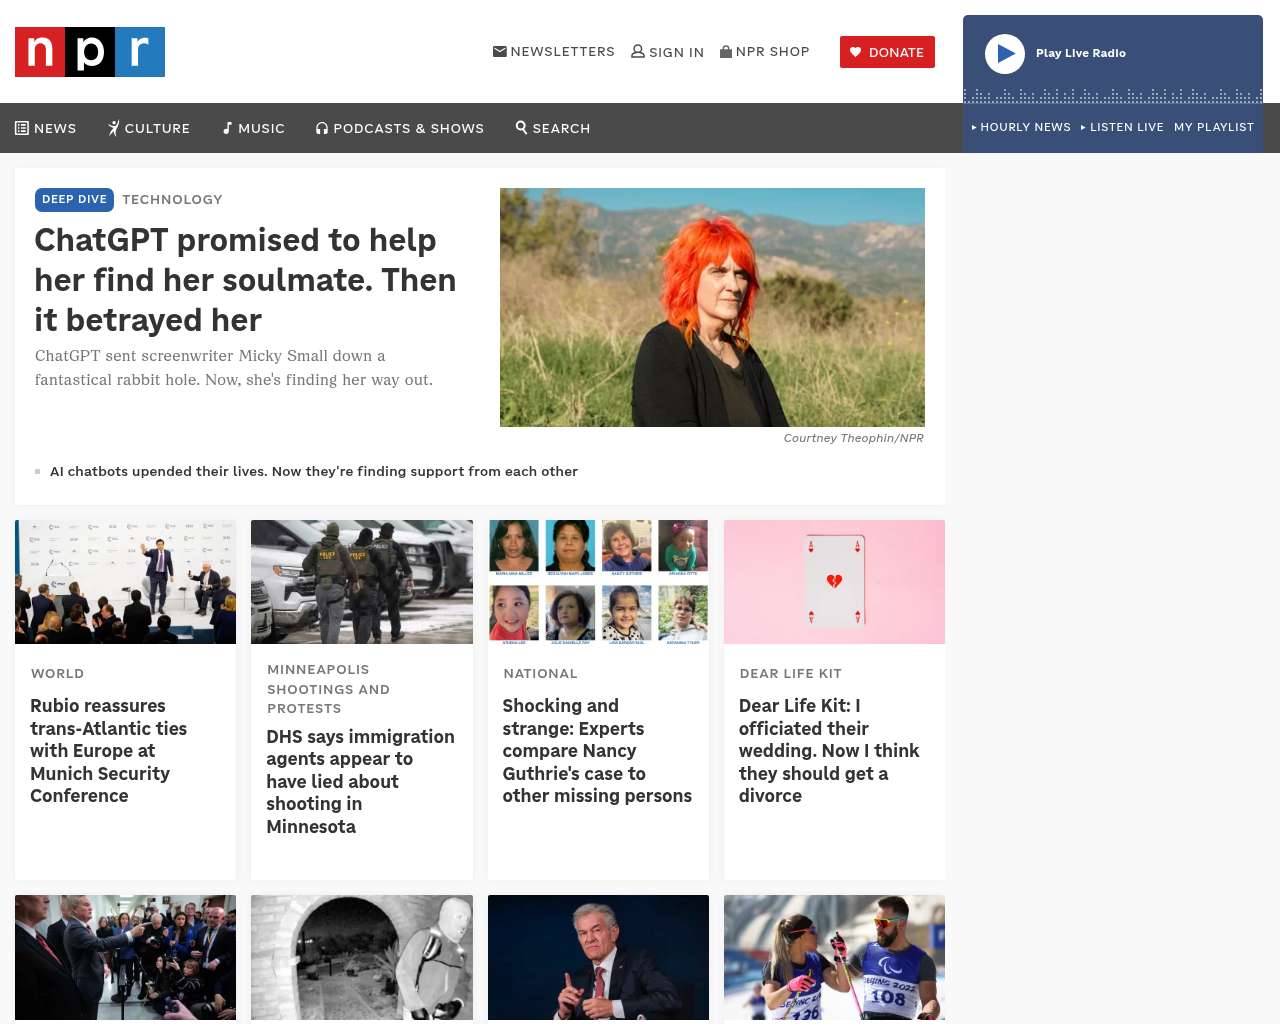Click the red Donate button

[x=887, y=52]
